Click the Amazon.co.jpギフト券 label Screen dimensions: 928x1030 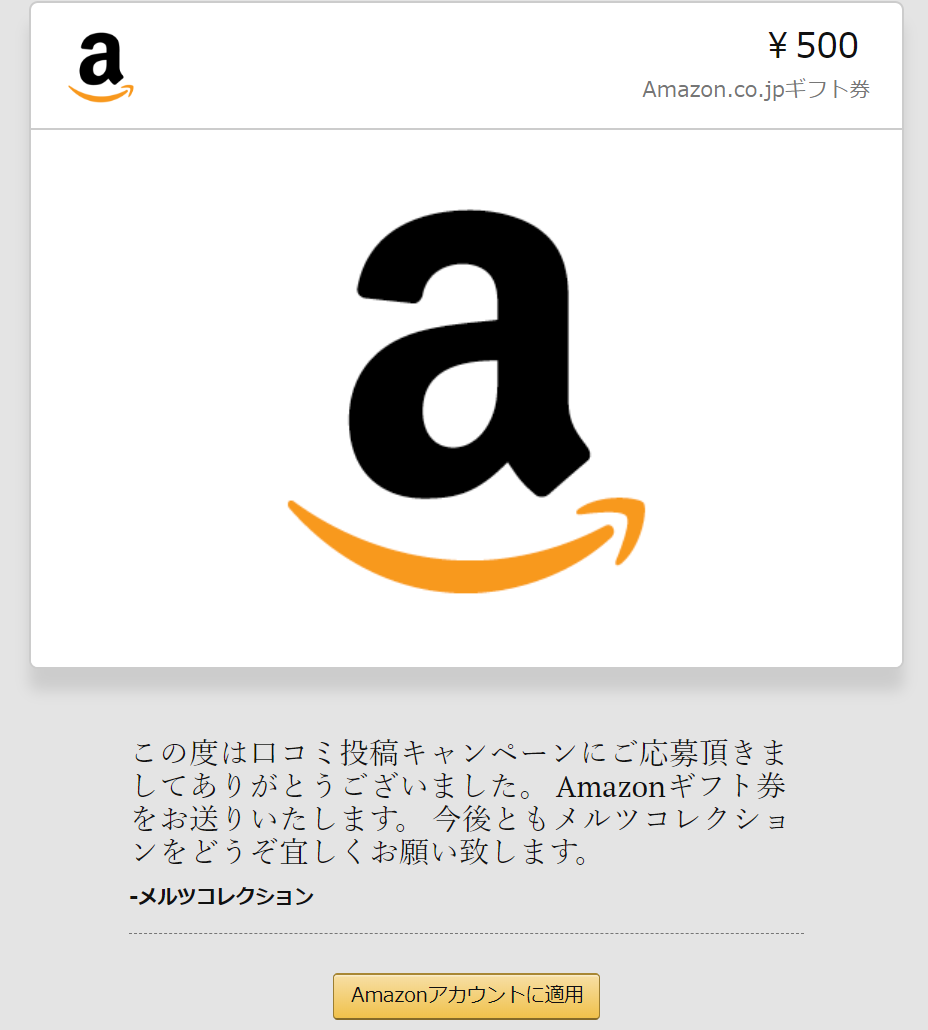[x=756, y=89]
